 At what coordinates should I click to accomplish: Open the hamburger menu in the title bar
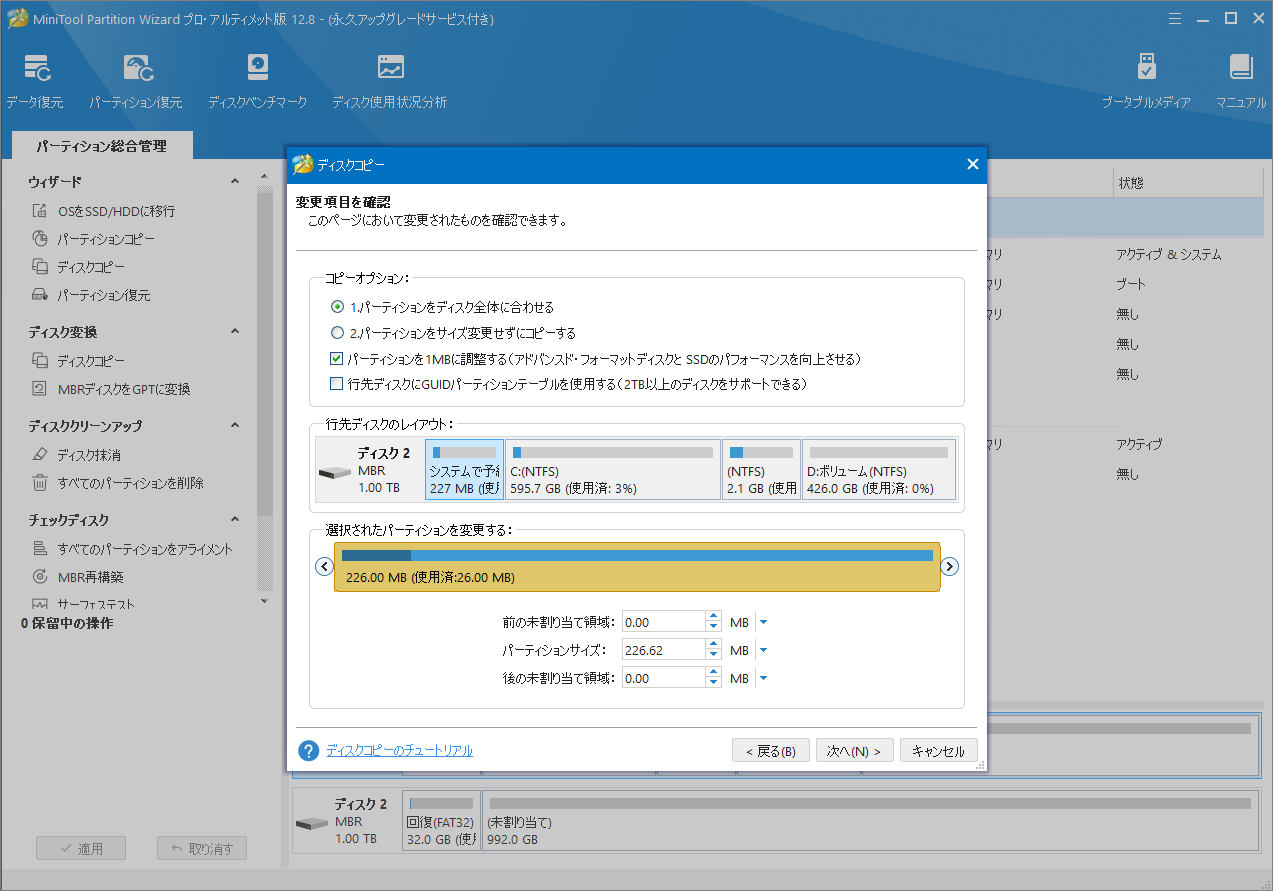point(1174,17)
